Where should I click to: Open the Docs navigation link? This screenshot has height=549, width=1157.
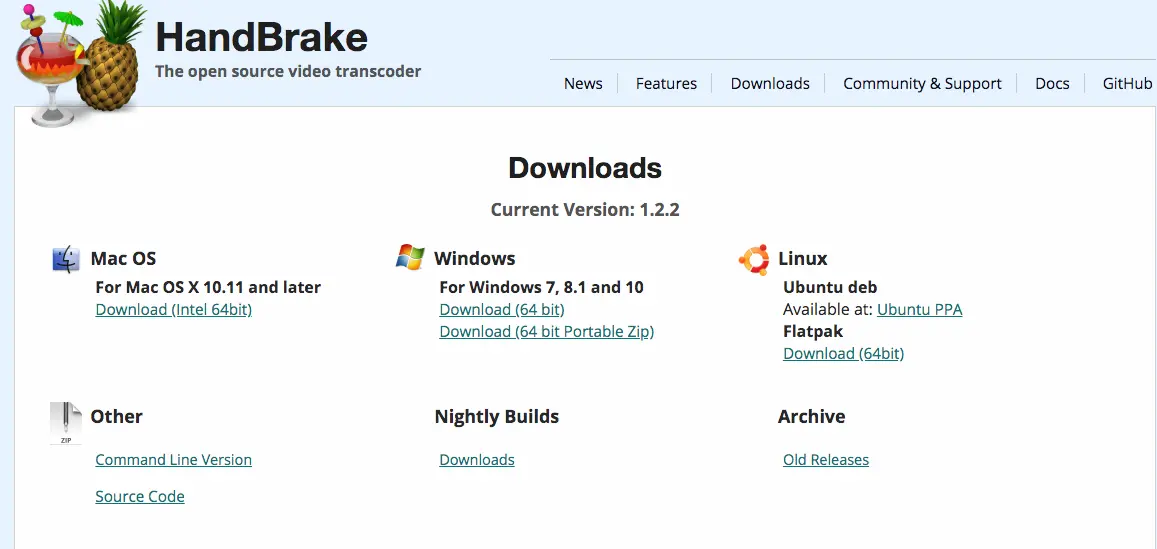point(1052,84)
